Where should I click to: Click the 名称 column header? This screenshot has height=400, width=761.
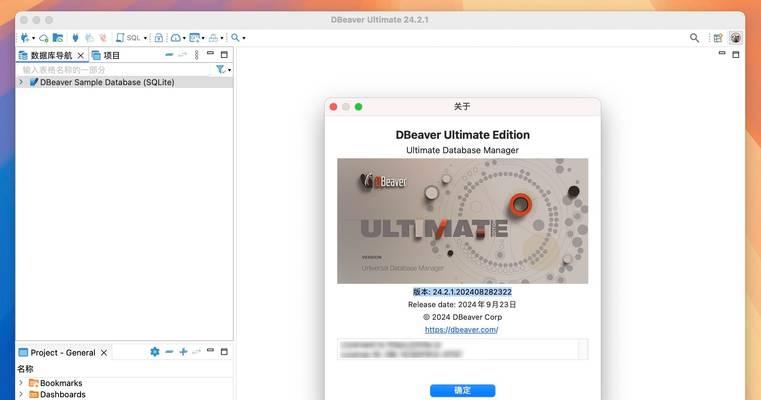point(25,369)
